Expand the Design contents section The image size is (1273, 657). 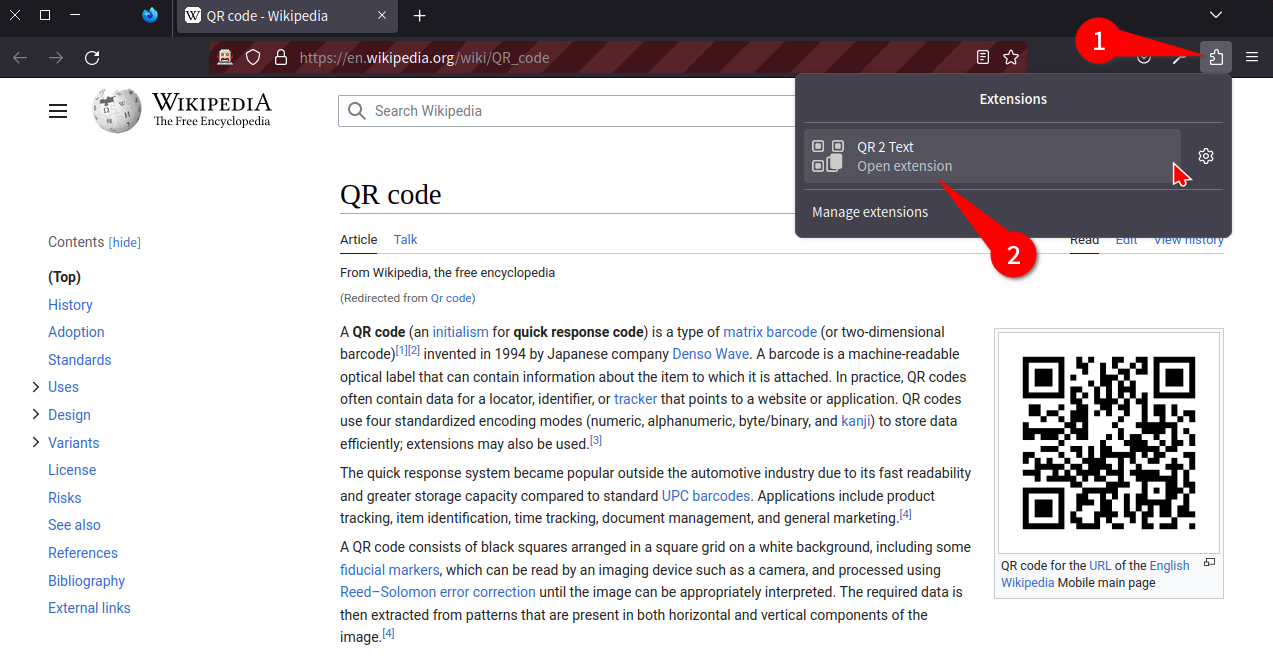click(x=36, y=415)
